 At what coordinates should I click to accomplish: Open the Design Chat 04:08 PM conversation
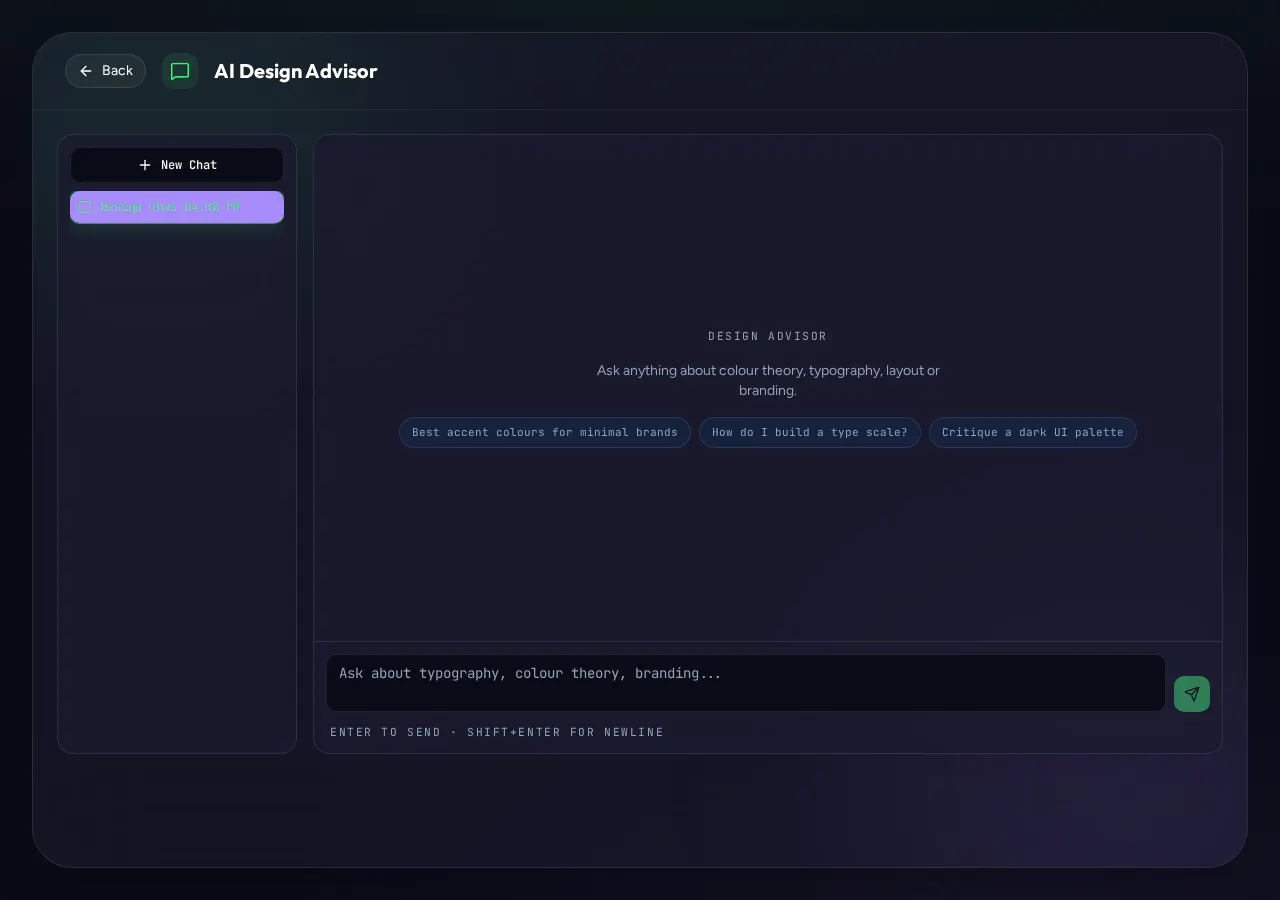coord(177,207)
